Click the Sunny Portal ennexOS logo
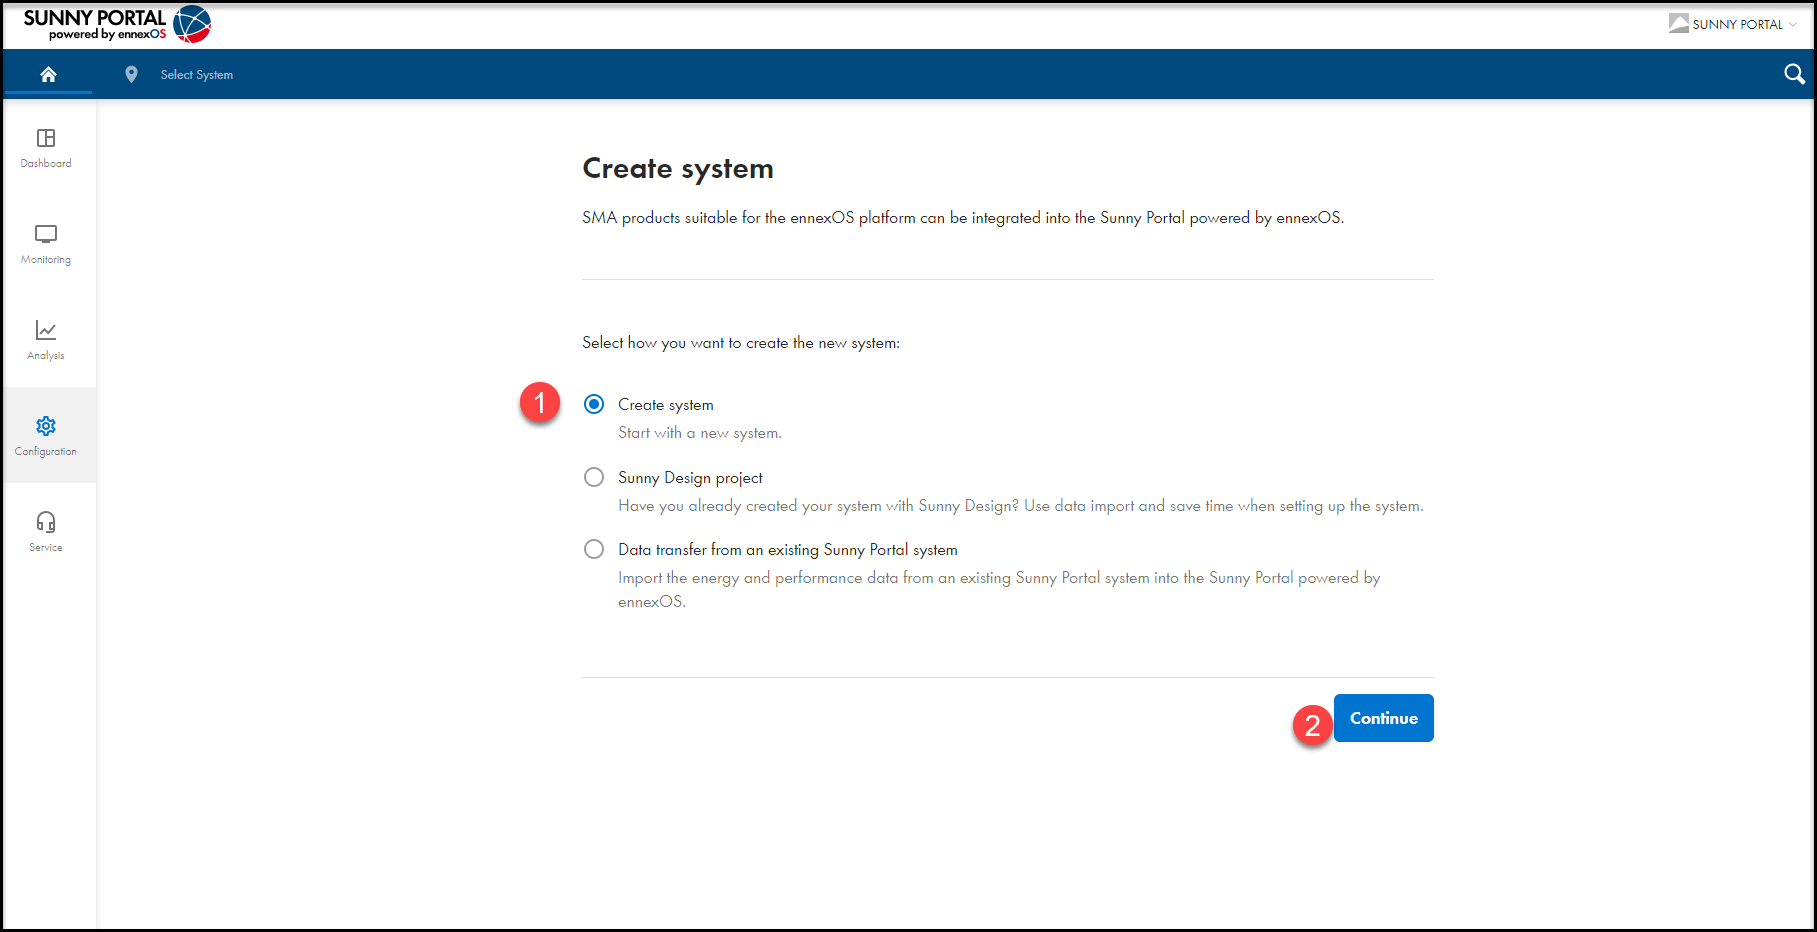Screen dimensions: 1817x932 point(117,24)
